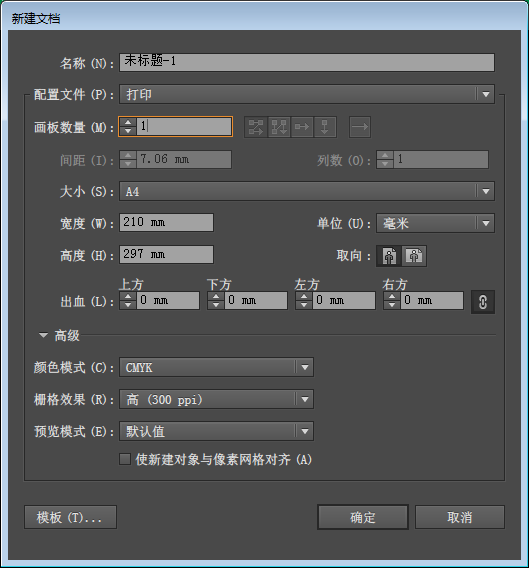Open the 预览模式 dropdown showing 默认值
The image size is (529, 568).
216,431
